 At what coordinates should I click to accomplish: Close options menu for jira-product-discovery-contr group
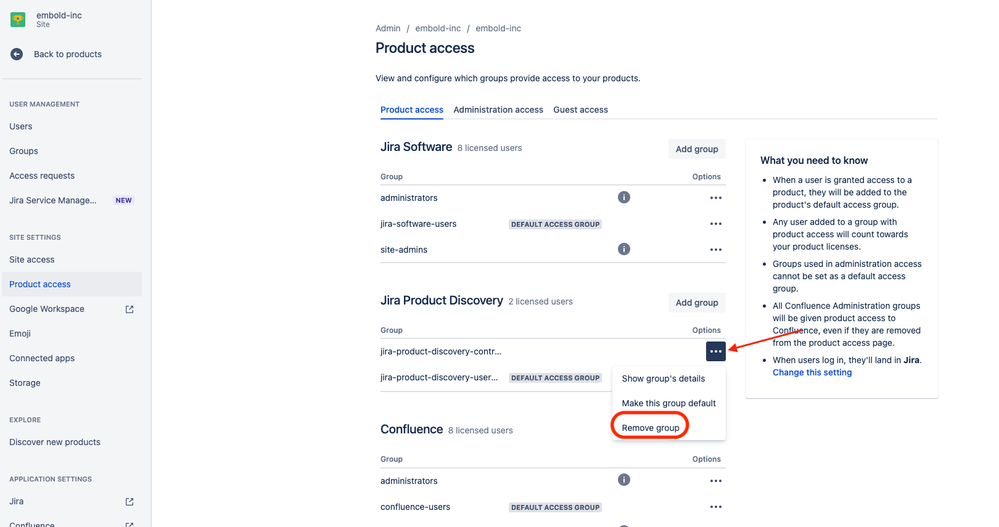pos(715,351)
